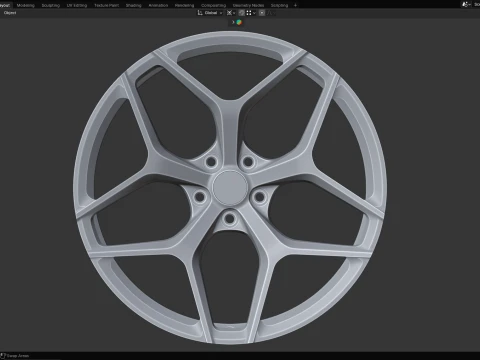Switch to the Animation workspace tab
The image size is (480, 360).
pos(158,5)
